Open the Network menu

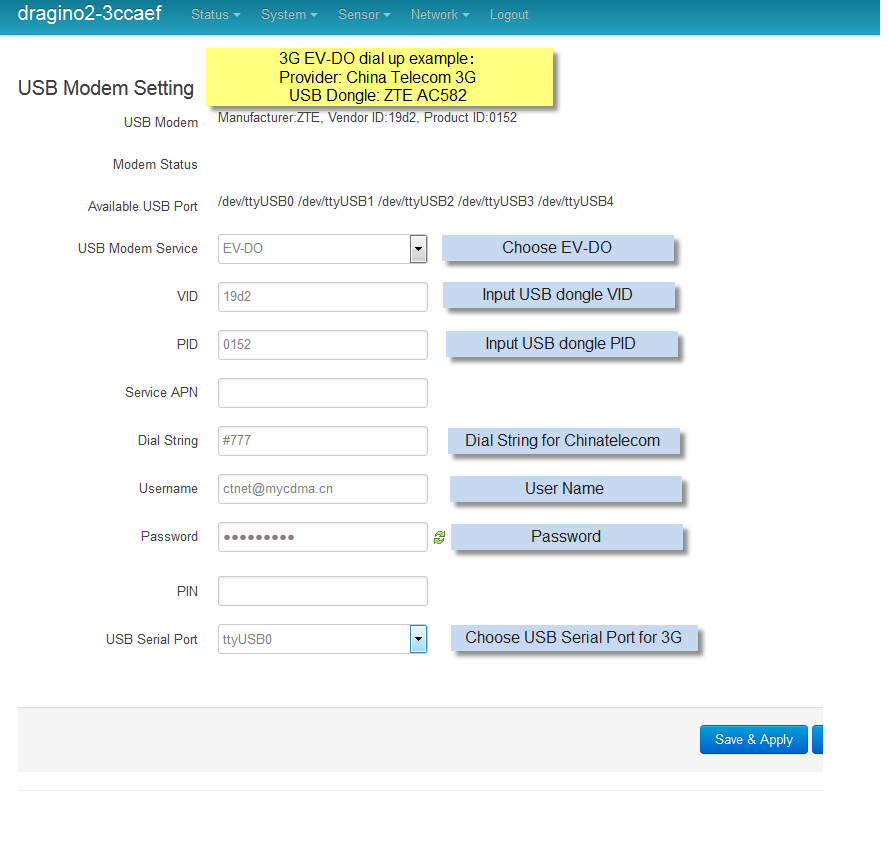click(440, 15)
